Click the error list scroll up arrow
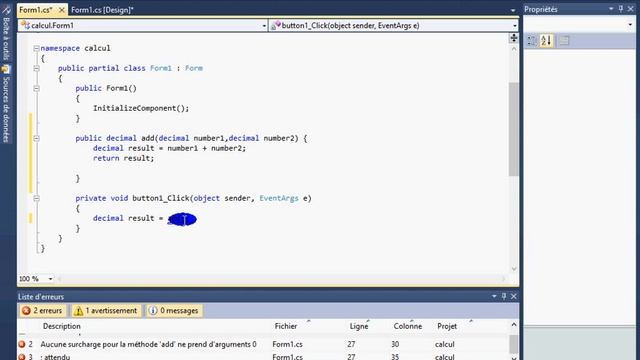 click(x=513, y=325)
